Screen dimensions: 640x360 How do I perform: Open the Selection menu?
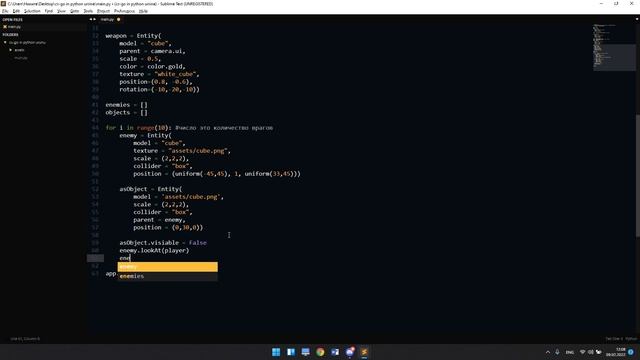click(x=32, y=11)
